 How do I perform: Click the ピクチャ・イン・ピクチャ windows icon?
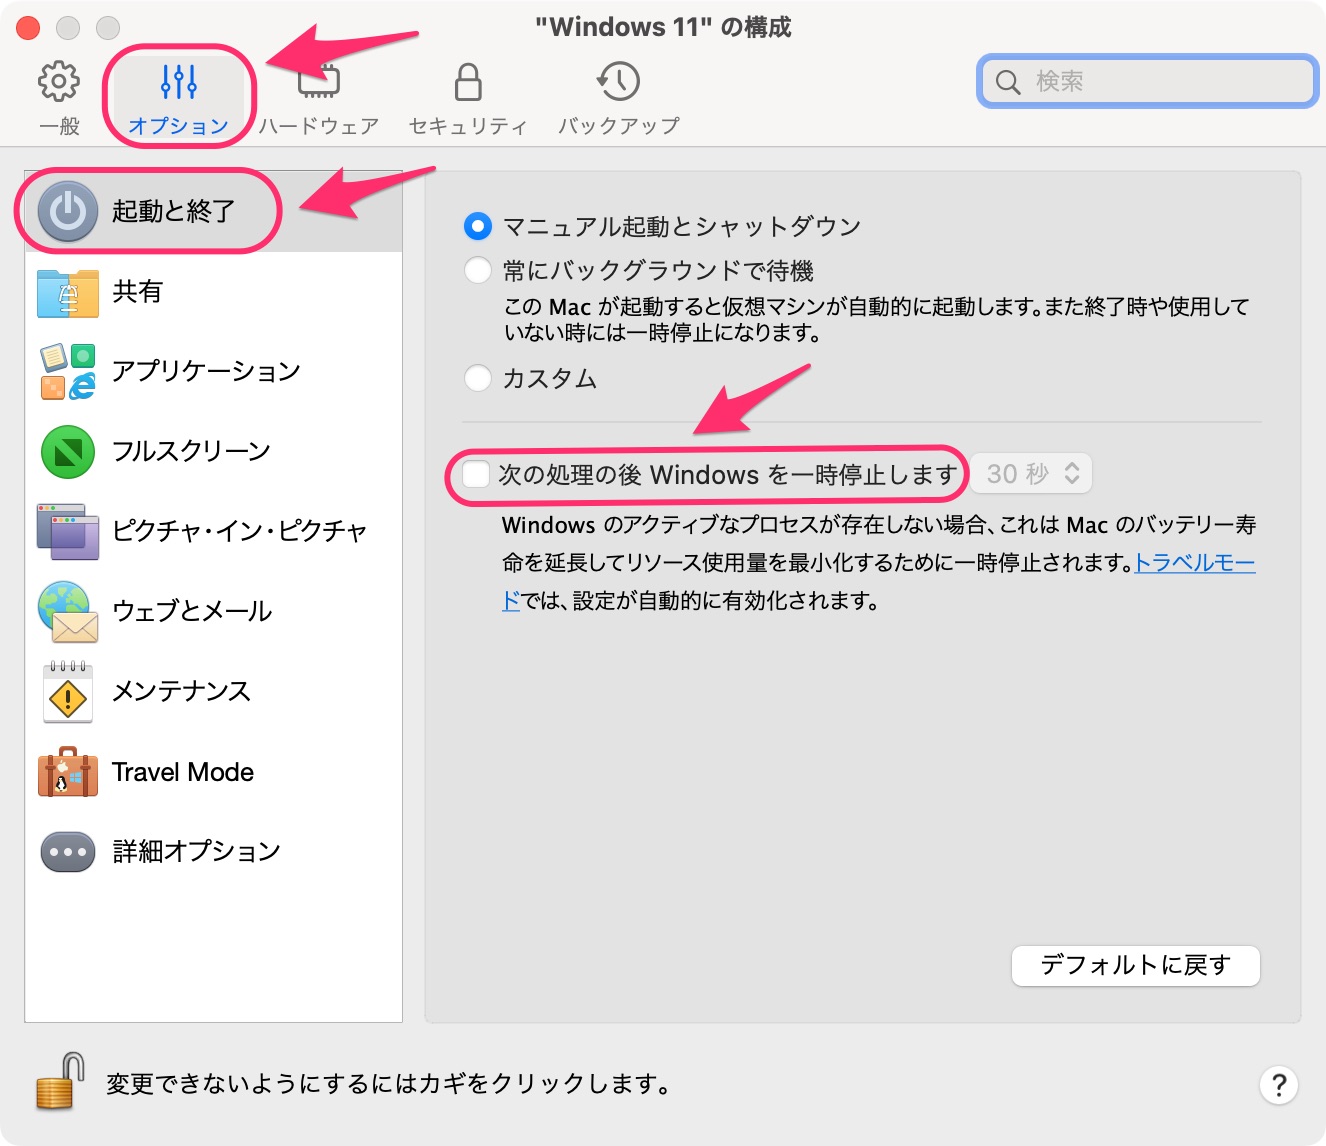[68, 531]
